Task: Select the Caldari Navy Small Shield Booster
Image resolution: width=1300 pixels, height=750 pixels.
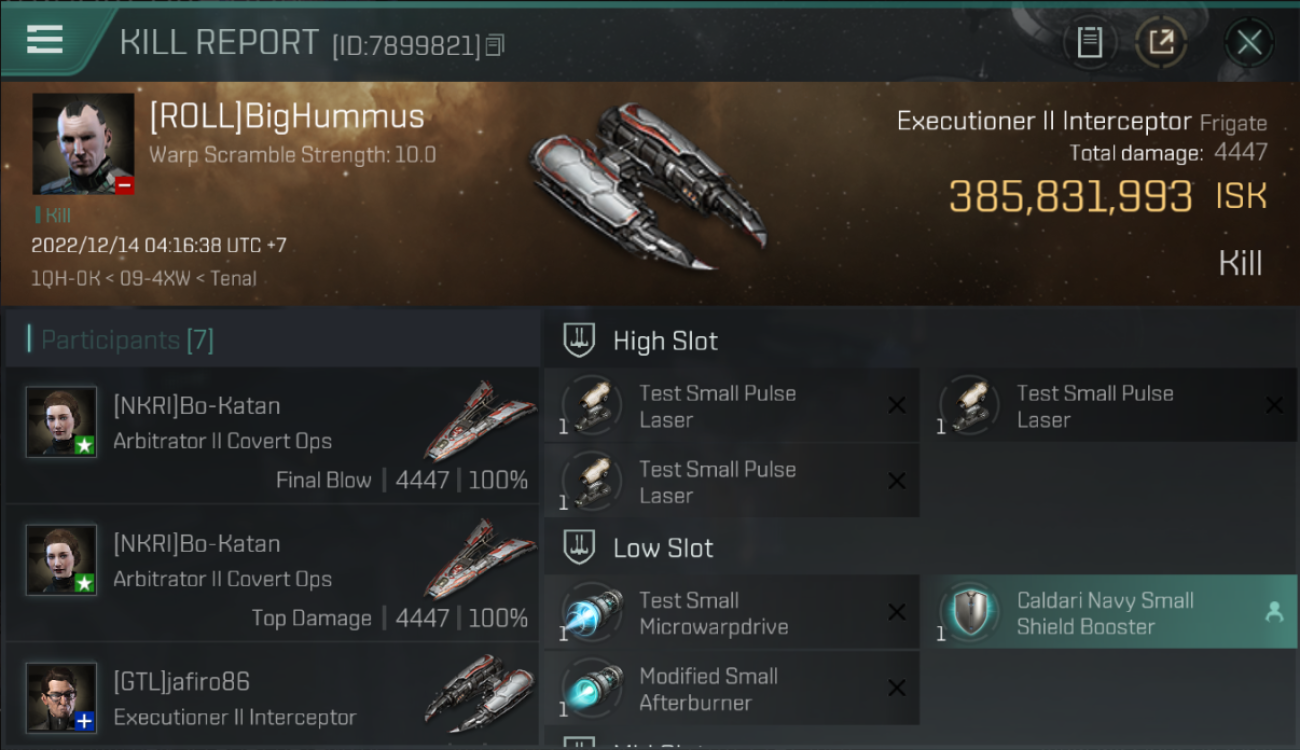Action: pyautogui.click(x=1108, y=612)
